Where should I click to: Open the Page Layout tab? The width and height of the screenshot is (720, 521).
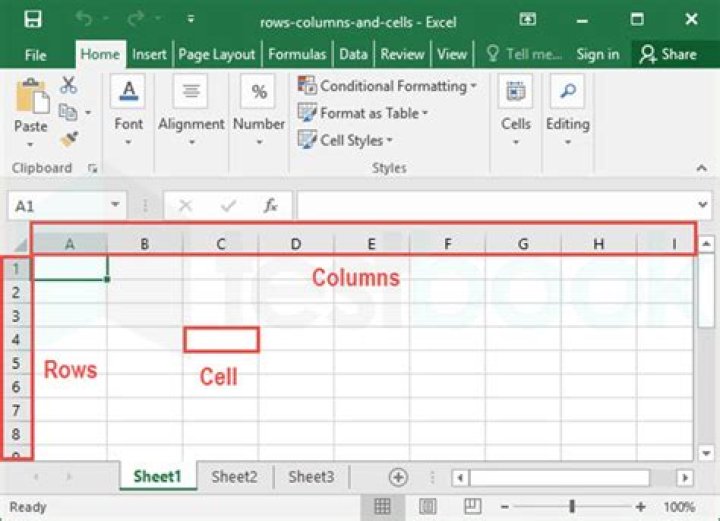[x=216, y=55]
